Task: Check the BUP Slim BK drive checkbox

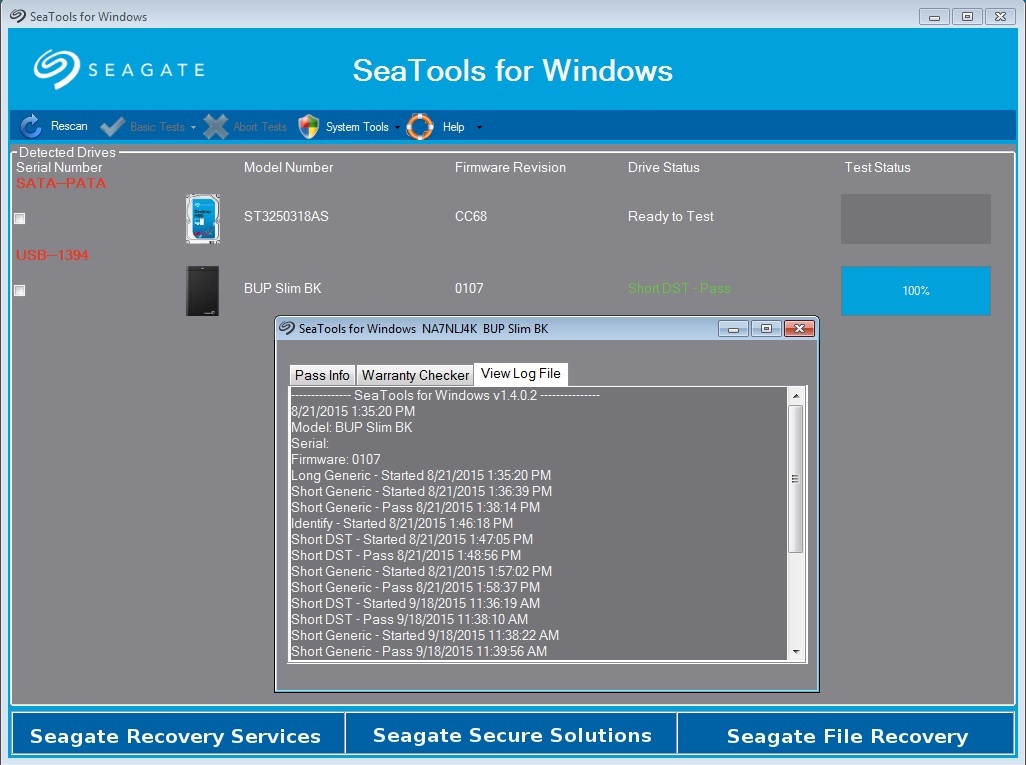Action: (20, 291)
